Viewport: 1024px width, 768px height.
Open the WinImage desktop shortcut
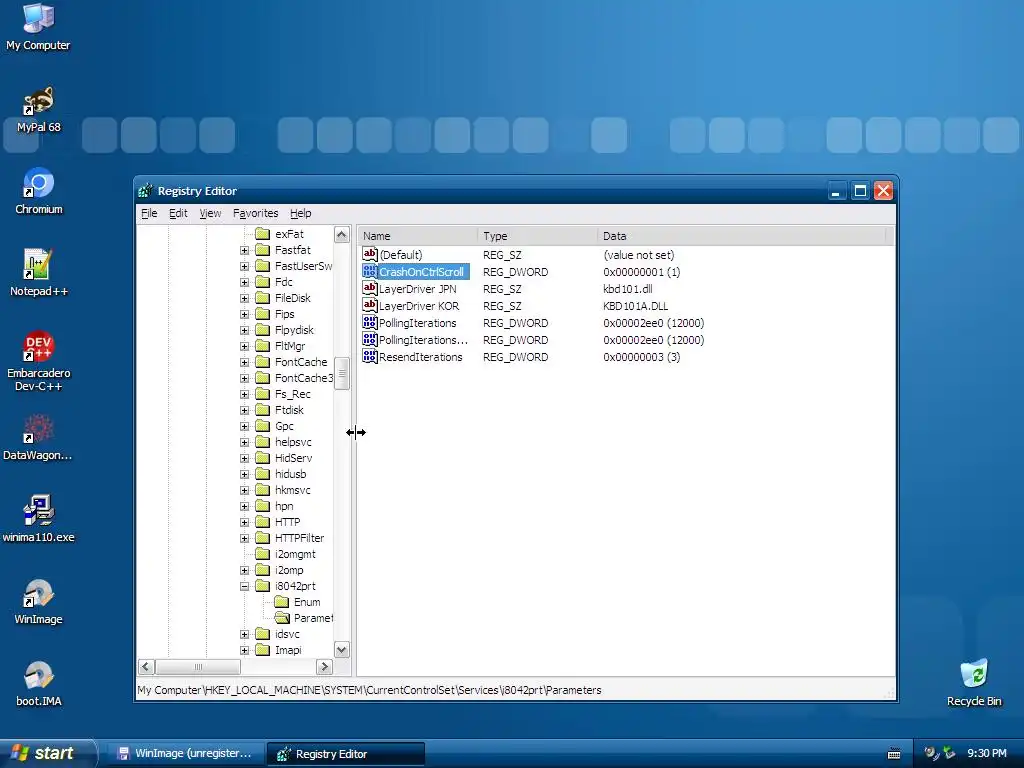(38, 602)
